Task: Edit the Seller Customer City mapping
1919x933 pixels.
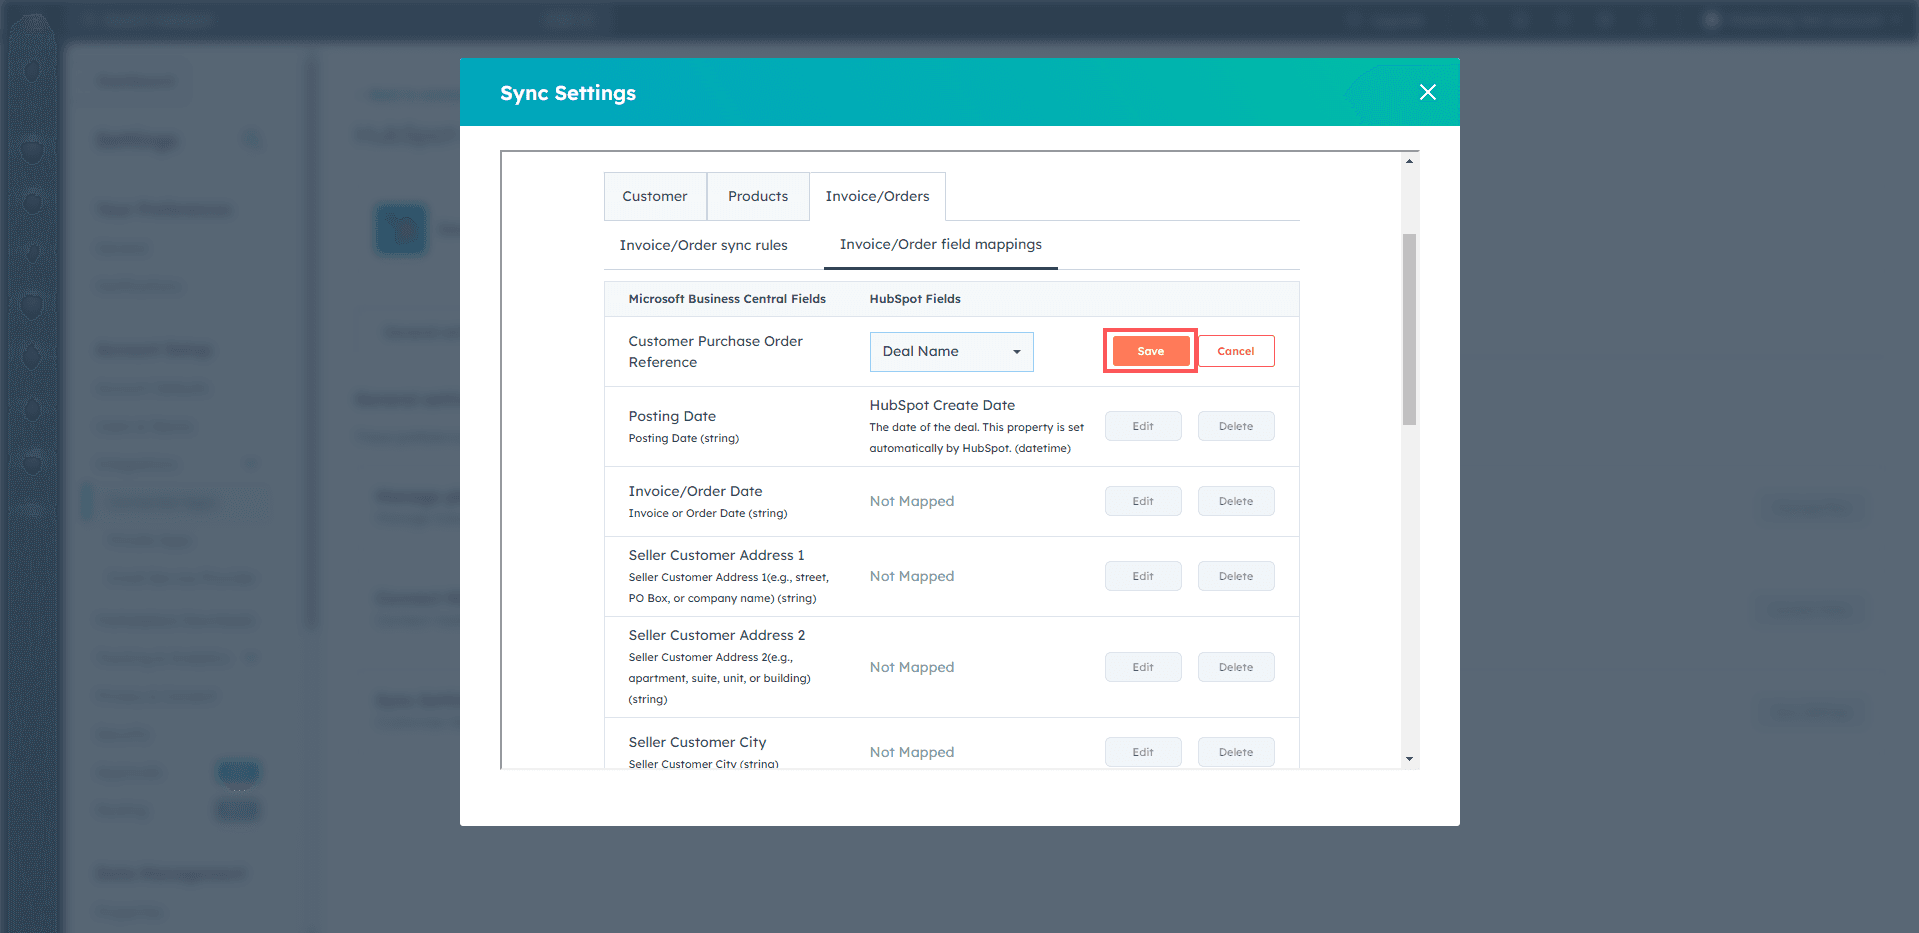Action: pyautogui.click(x=1143, y=752)
